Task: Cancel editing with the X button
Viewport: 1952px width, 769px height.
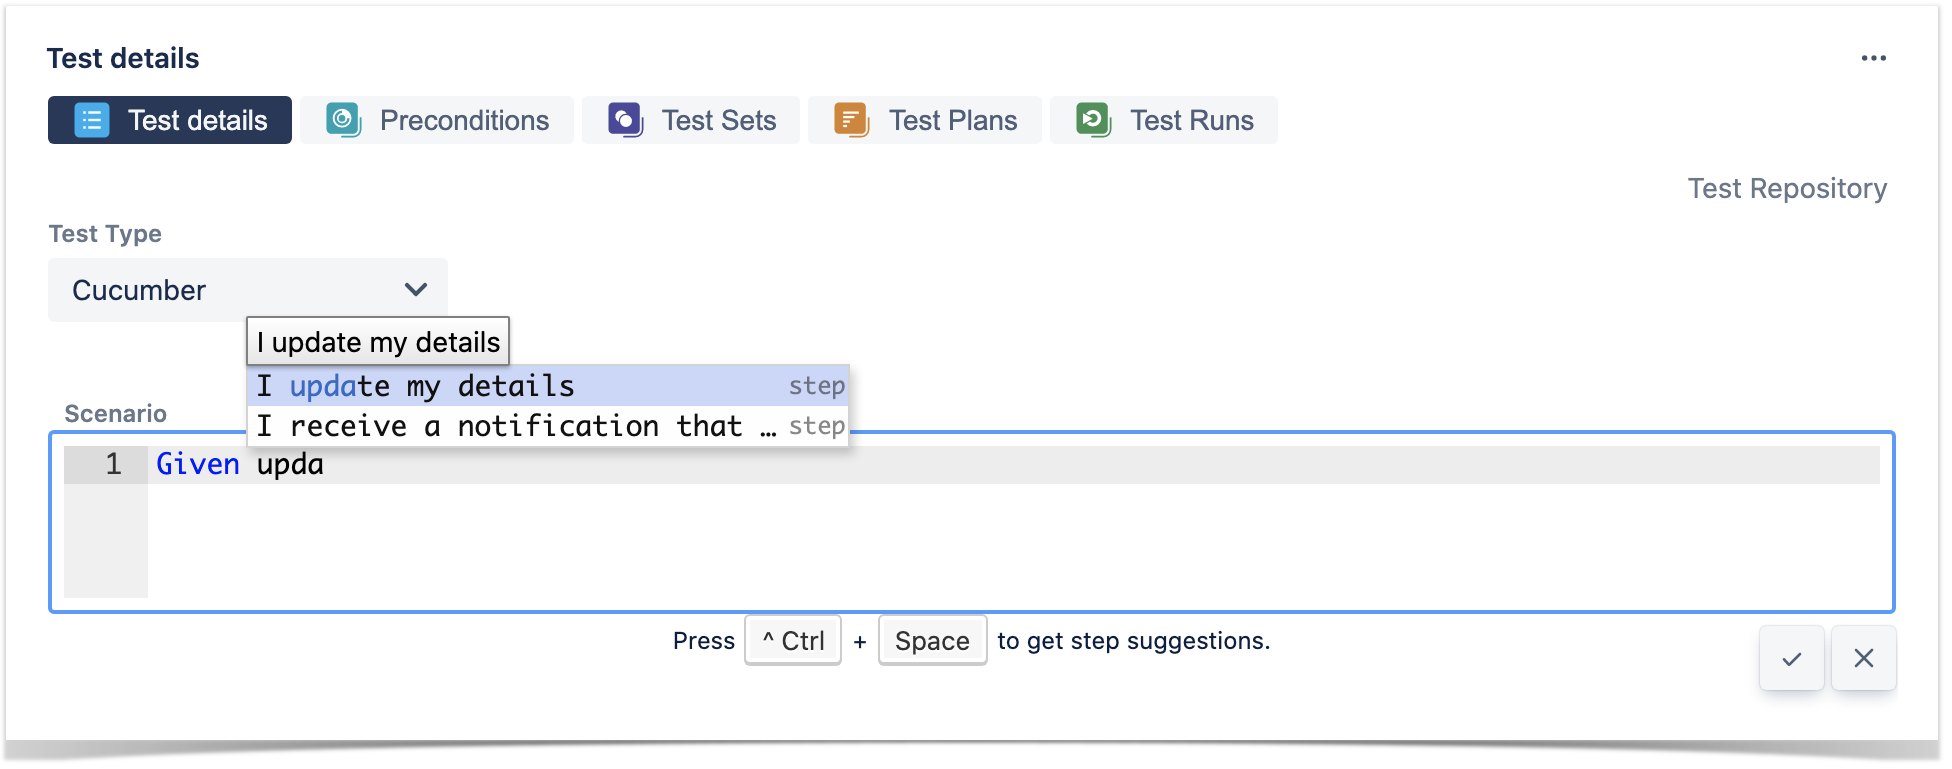Action: pos(1863,658)
